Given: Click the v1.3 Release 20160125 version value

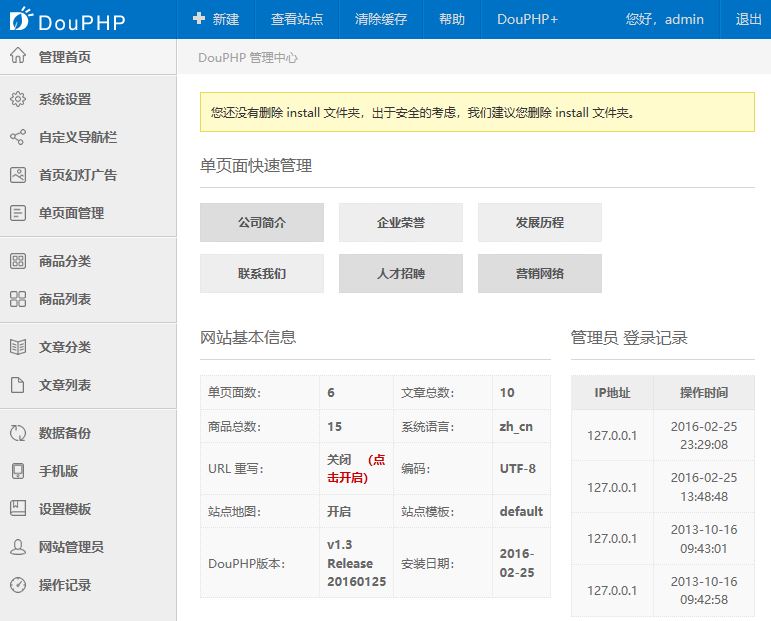Looking at the screenshot, I should pos(356,563).
